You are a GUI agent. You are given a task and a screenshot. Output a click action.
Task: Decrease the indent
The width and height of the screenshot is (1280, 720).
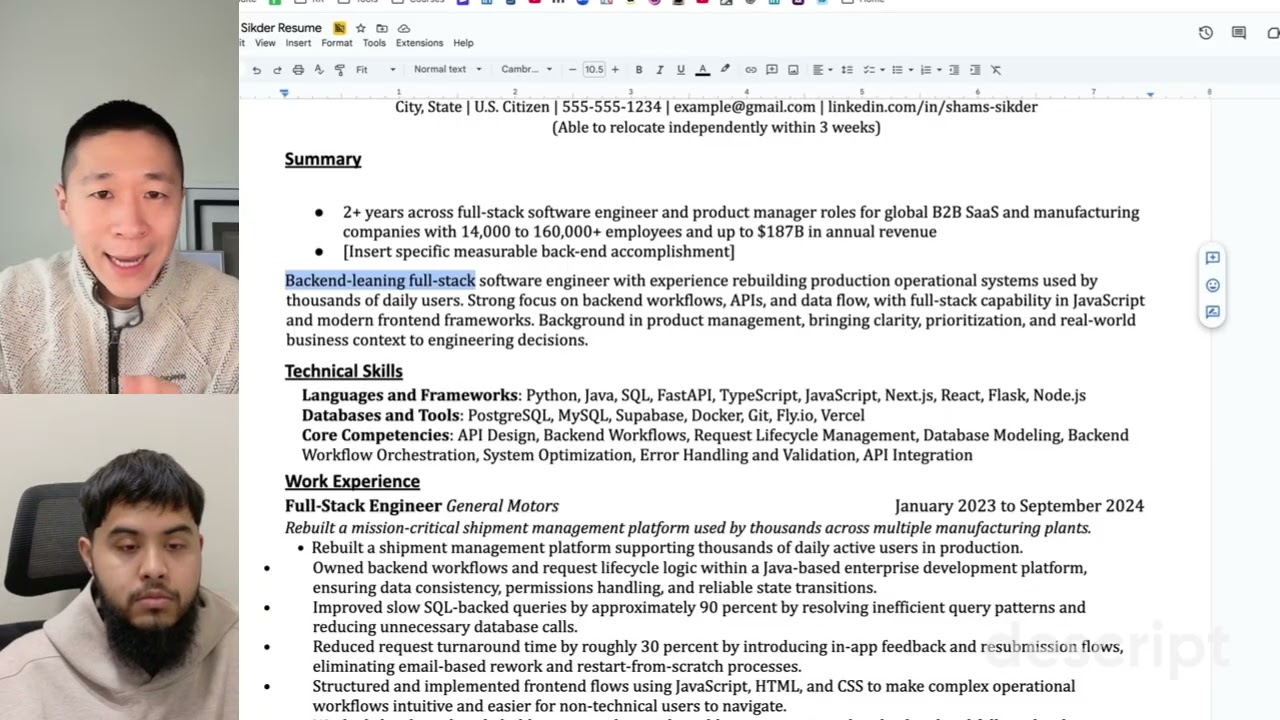tap(954, 70)
